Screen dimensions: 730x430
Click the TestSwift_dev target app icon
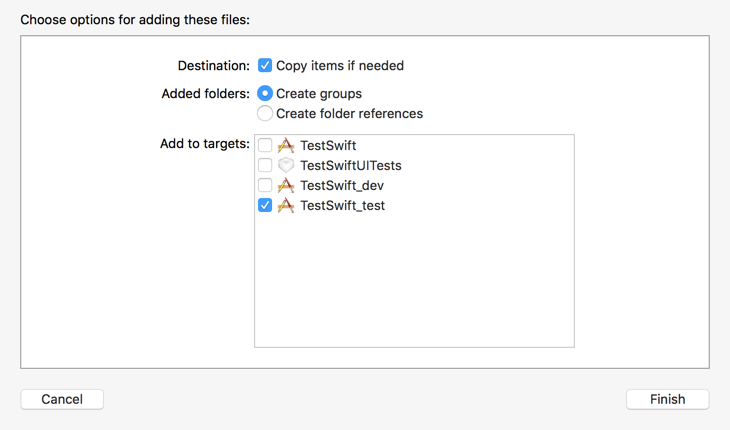(286, 186)
